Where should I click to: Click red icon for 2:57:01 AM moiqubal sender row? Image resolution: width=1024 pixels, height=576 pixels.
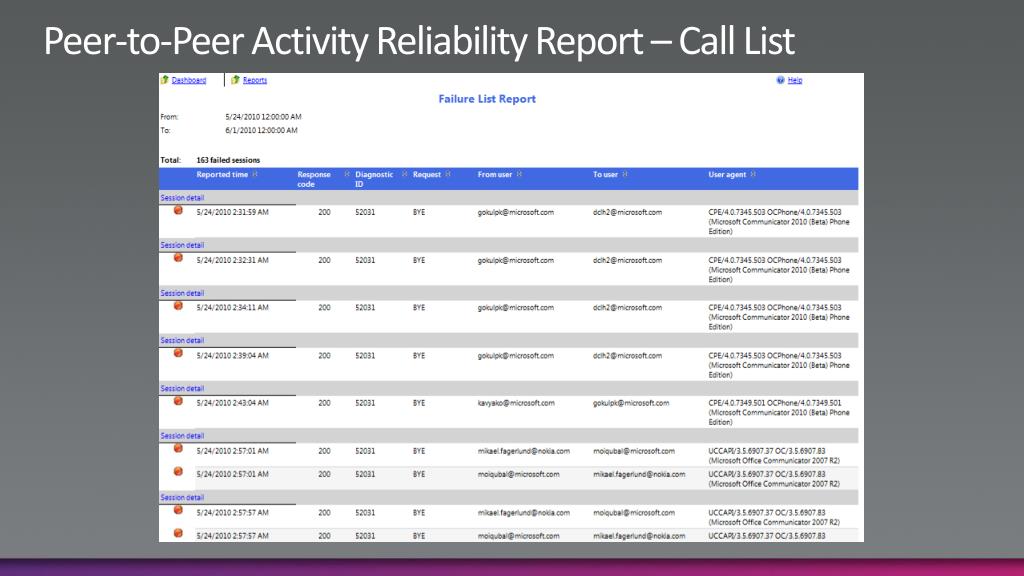(178, 472)
